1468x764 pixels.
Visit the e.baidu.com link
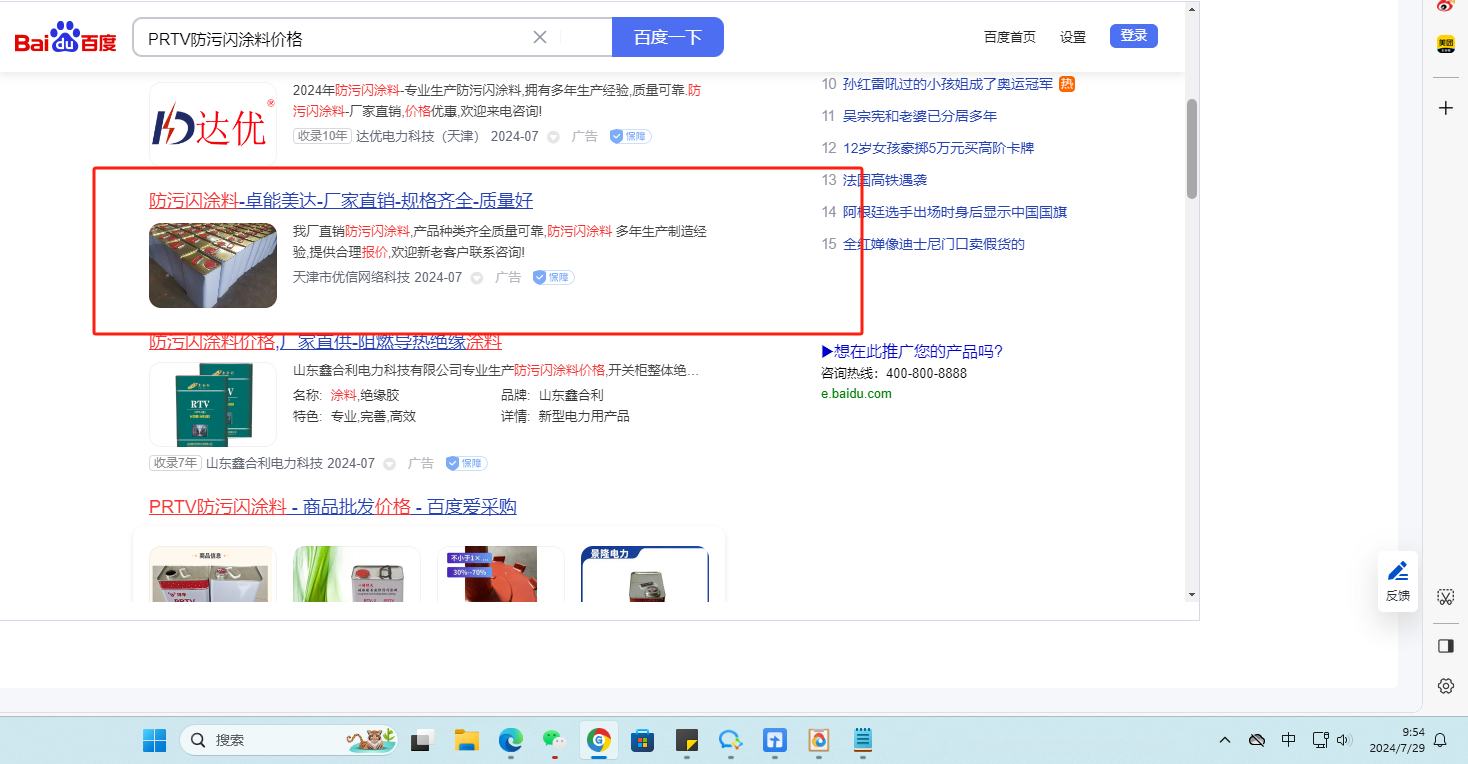856,394
